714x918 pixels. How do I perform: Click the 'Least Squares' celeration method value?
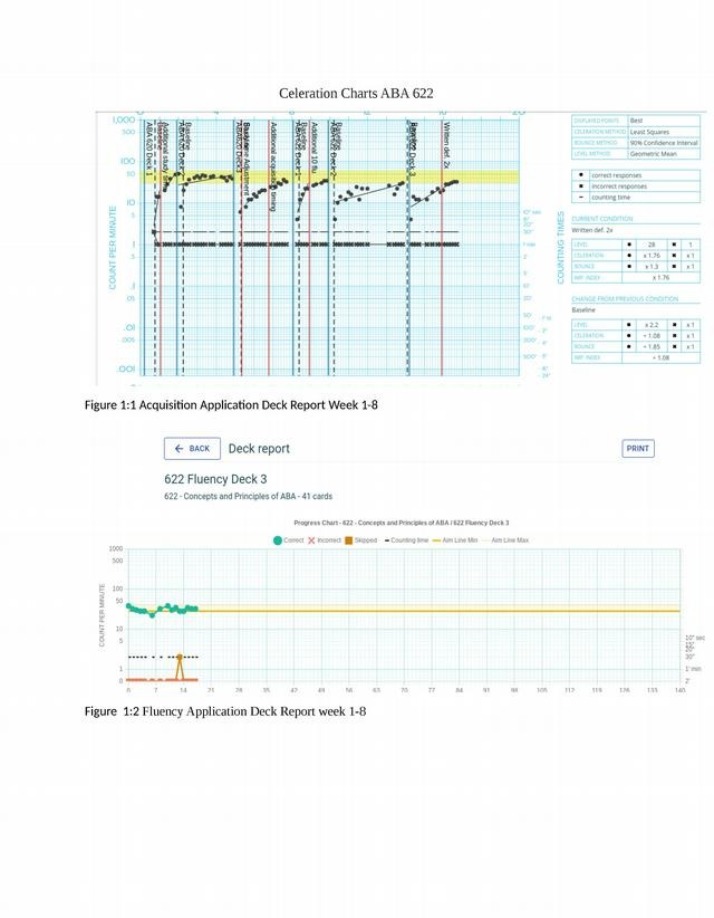[650, 132]
